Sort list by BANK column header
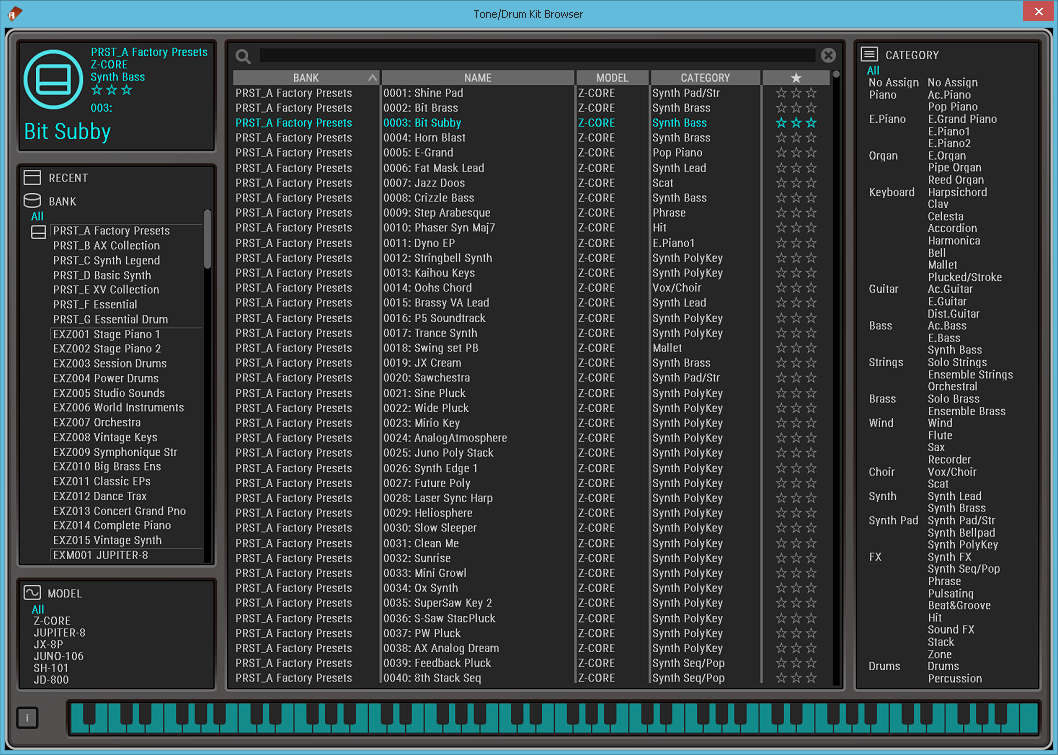Viewport: 1058px width, 755px height. (x=306, y=78)
